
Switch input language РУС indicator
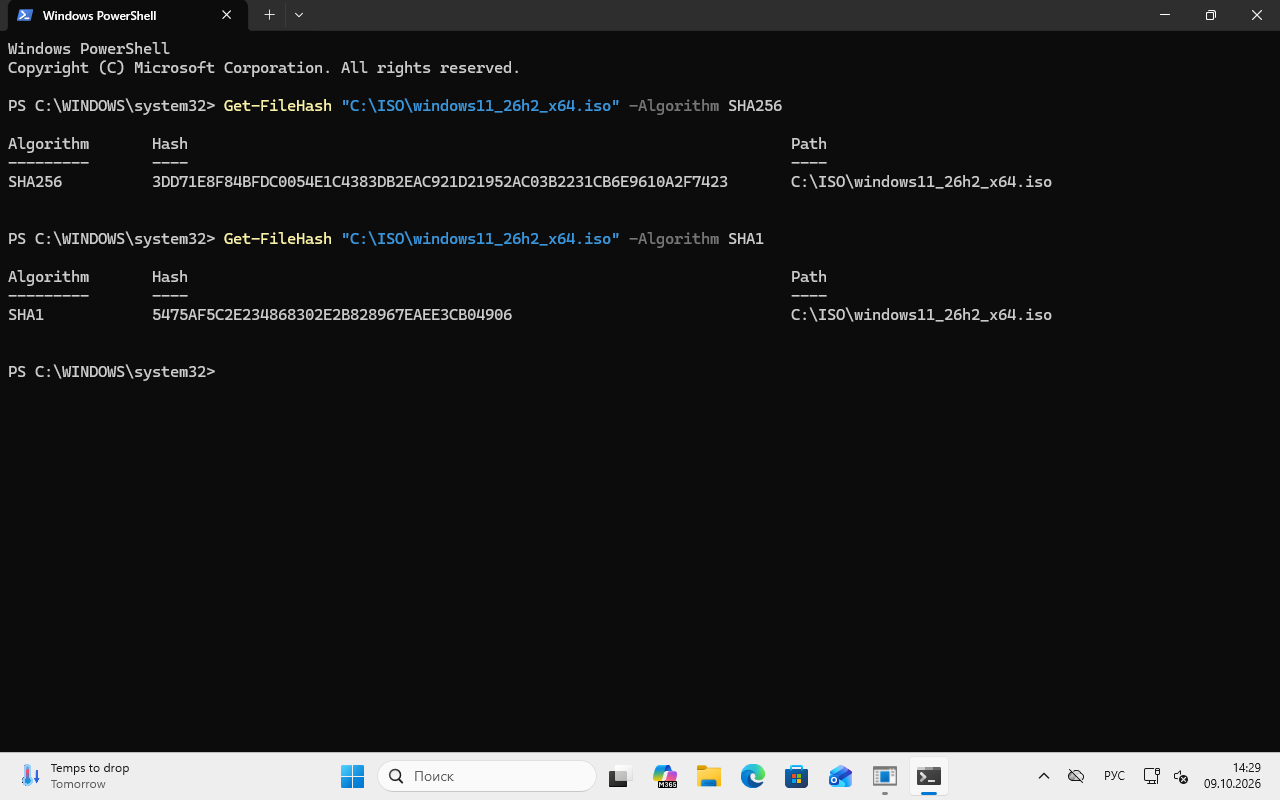click(1114, 776)
